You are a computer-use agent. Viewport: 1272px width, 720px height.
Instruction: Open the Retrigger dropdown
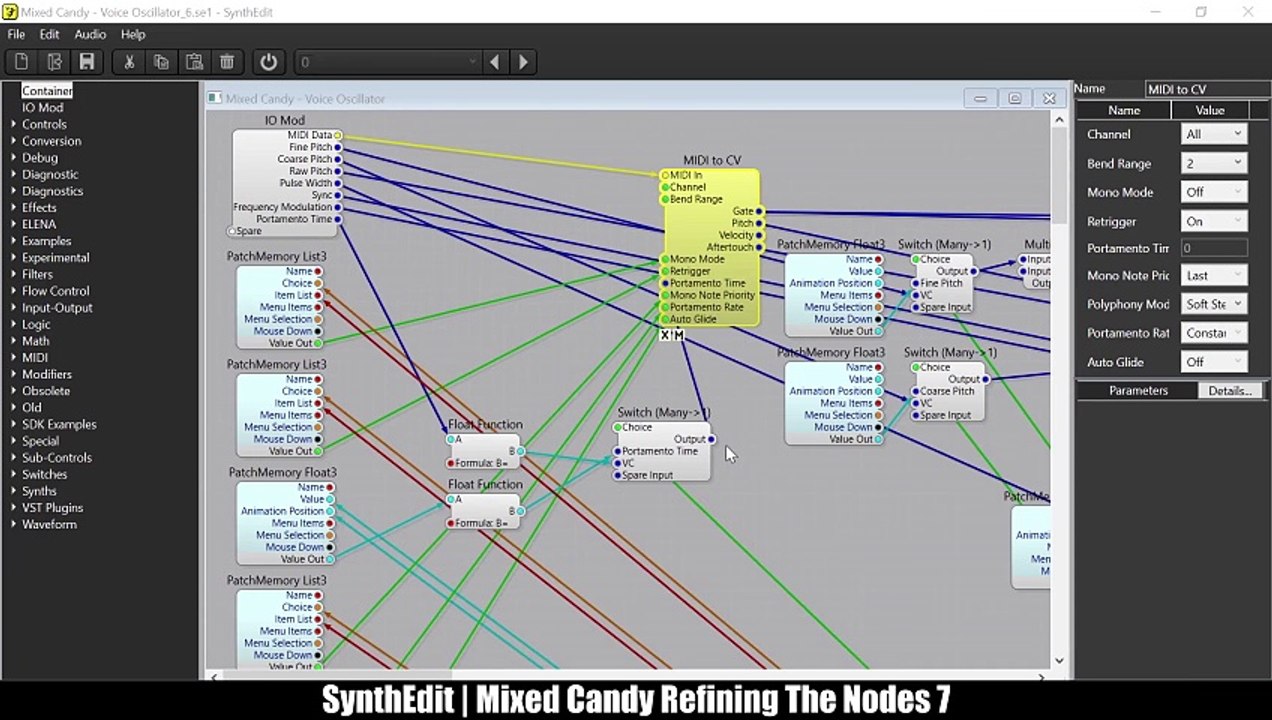pos(1214,221)
